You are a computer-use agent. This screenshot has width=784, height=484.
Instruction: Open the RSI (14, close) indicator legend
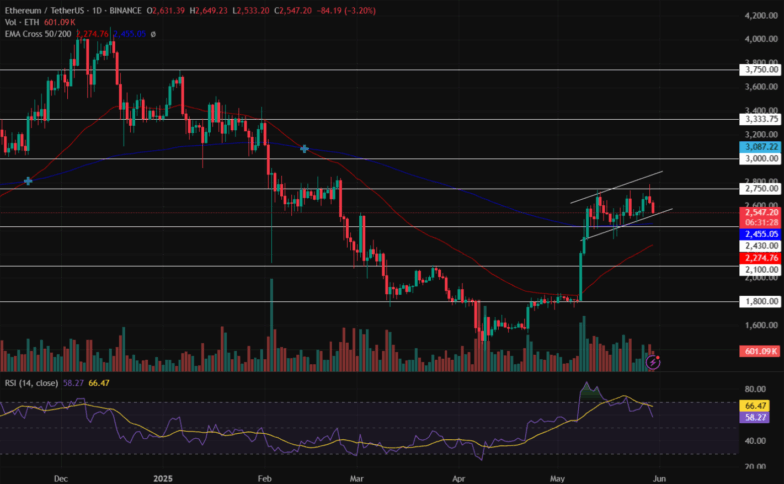[31, 383]
